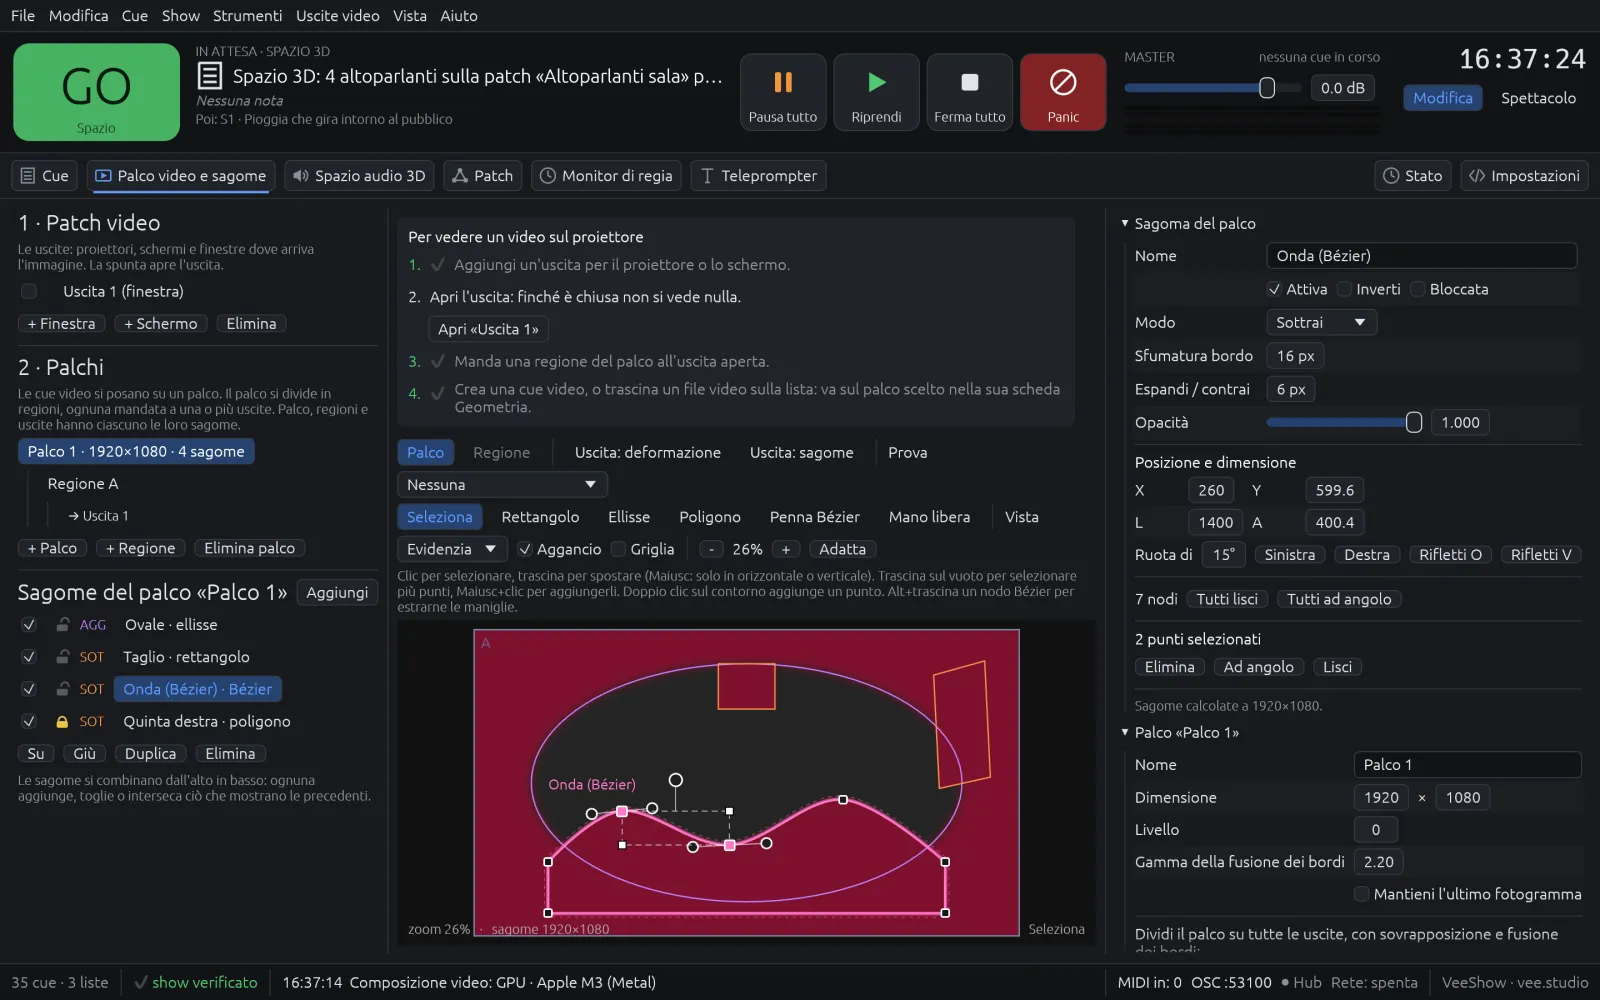Switch to Spazio audio 3D tab

pos(359,176)
